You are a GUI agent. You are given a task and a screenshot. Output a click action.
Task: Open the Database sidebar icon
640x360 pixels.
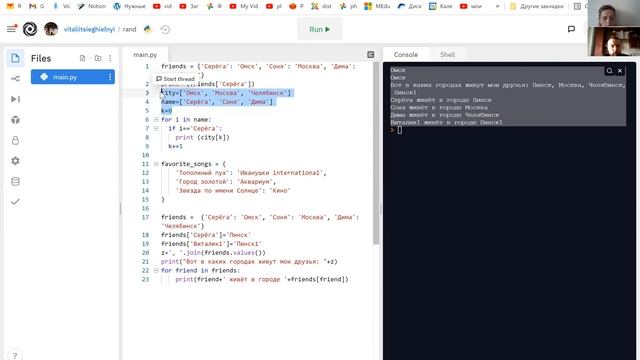(x=15, y=181)
